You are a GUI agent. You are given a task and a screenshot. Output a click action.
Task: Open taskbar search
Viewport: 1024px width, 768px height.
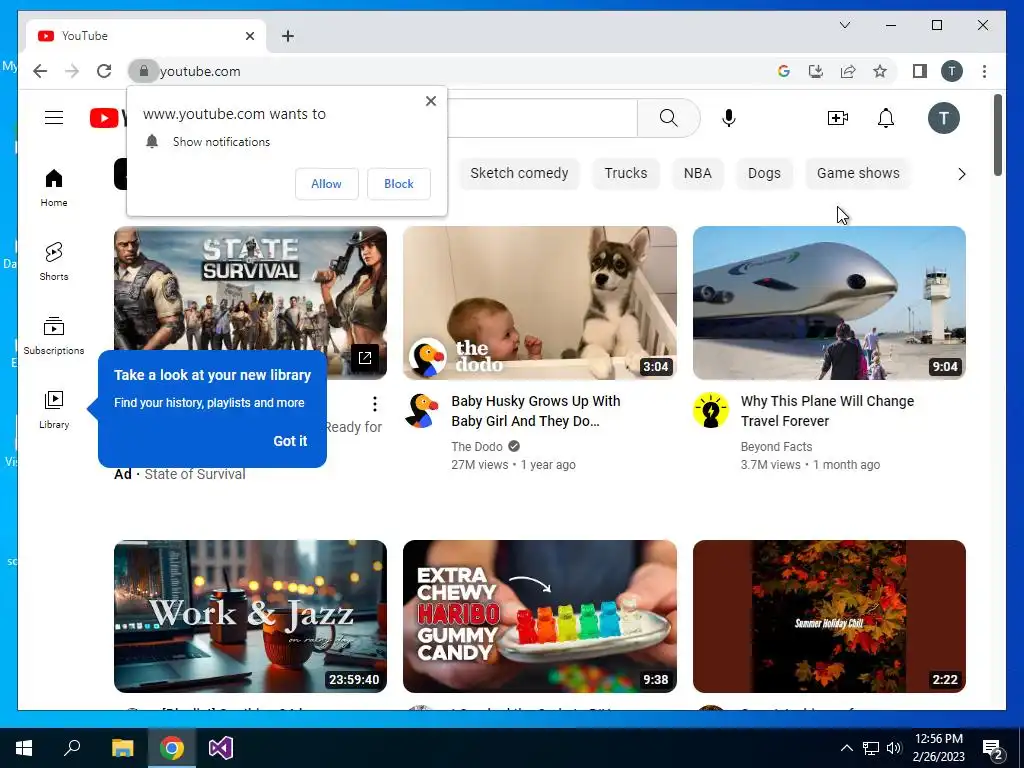pyautogui.click(x=72, y=748)
